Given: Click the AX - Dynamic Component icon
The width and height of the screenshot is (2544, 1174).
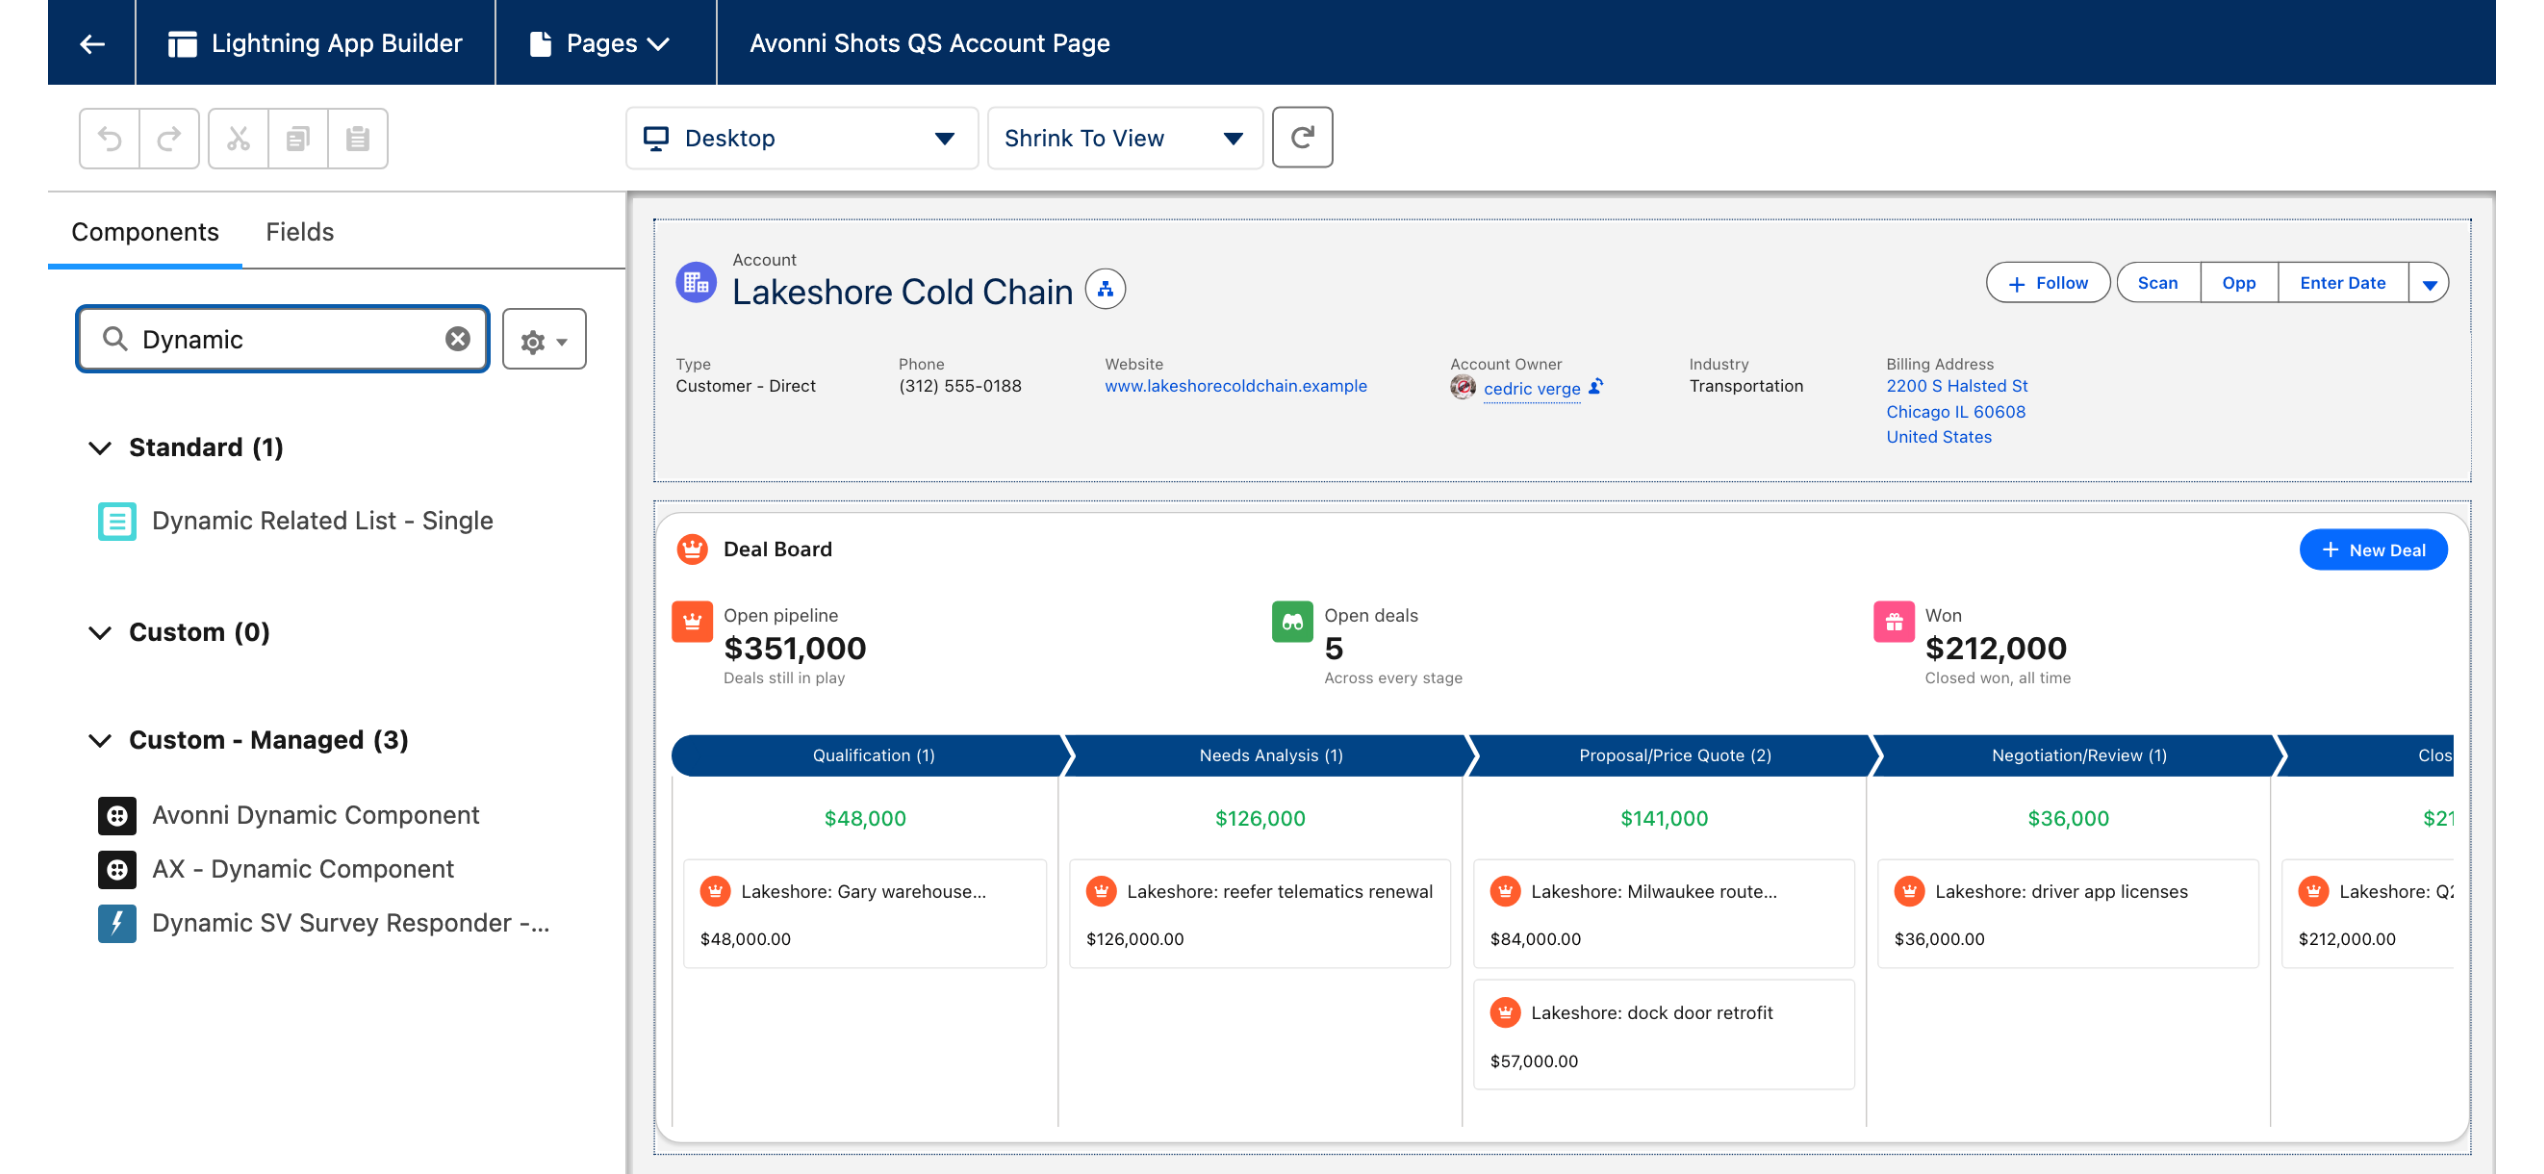Looking at the screenshot, I should click(x=117, y=869).
